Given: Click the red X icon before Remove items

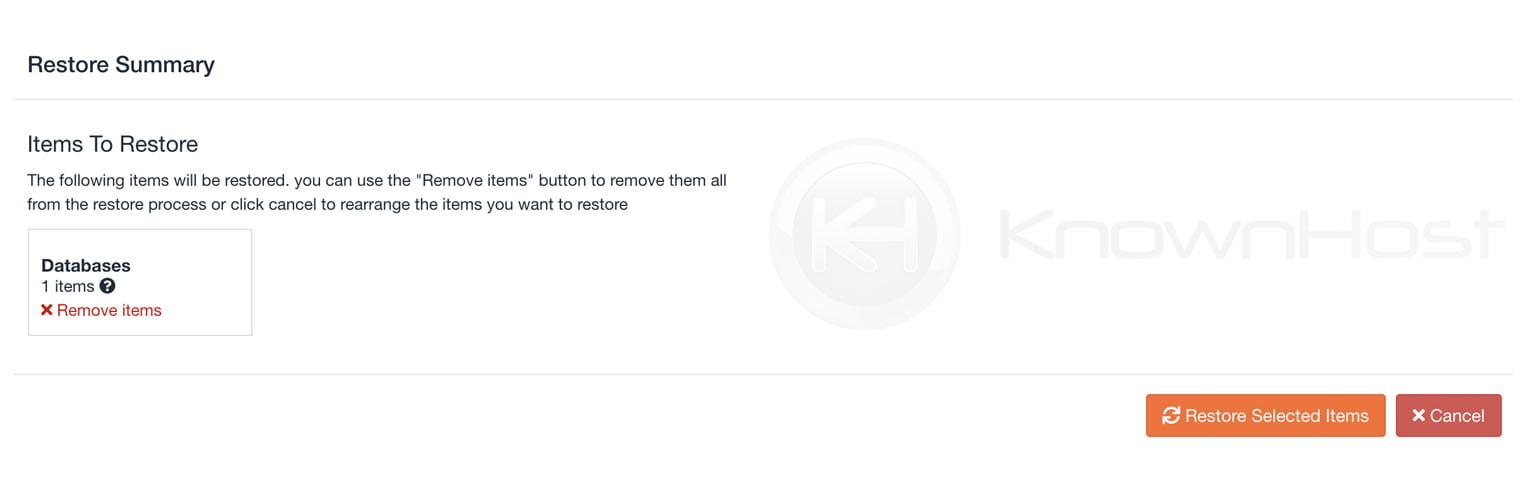Looking at the screenshot, I should (46, 310).
